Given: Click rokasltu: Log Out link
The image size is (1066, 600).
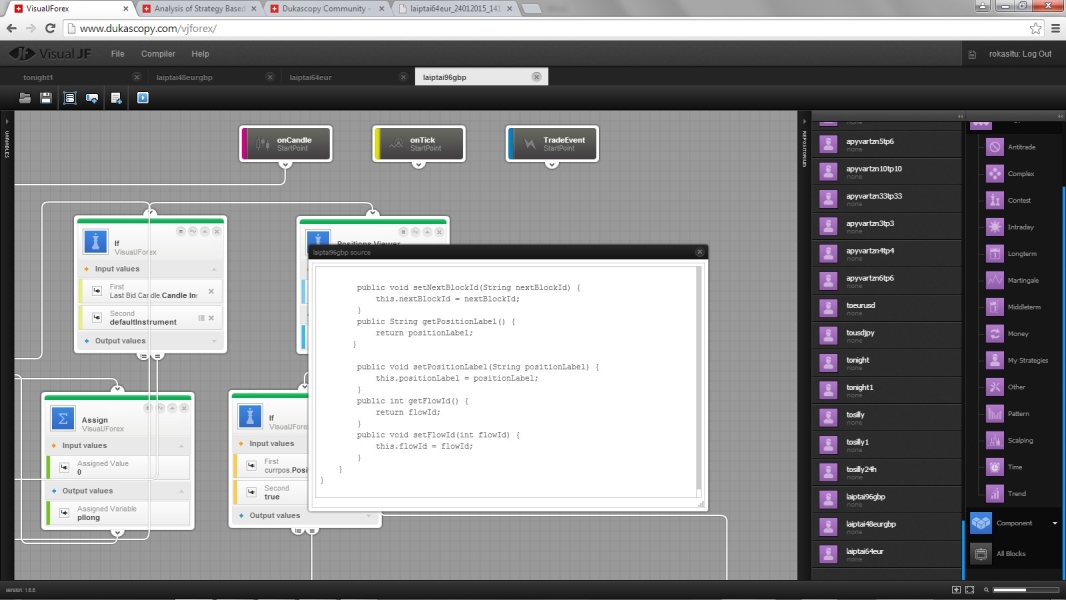Looking at the screenshot, I should click(x=1020, y=54).
